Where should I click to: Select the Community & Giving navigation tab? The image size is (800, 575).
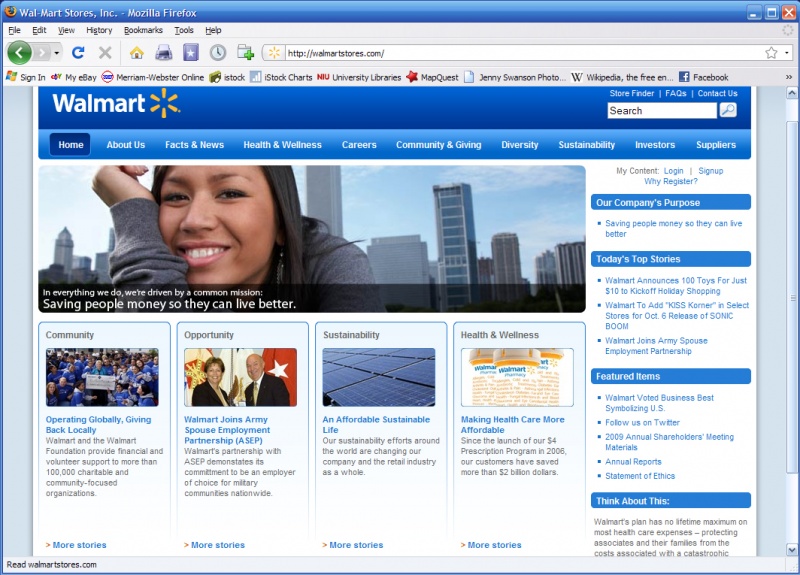[x=439, y=145]
